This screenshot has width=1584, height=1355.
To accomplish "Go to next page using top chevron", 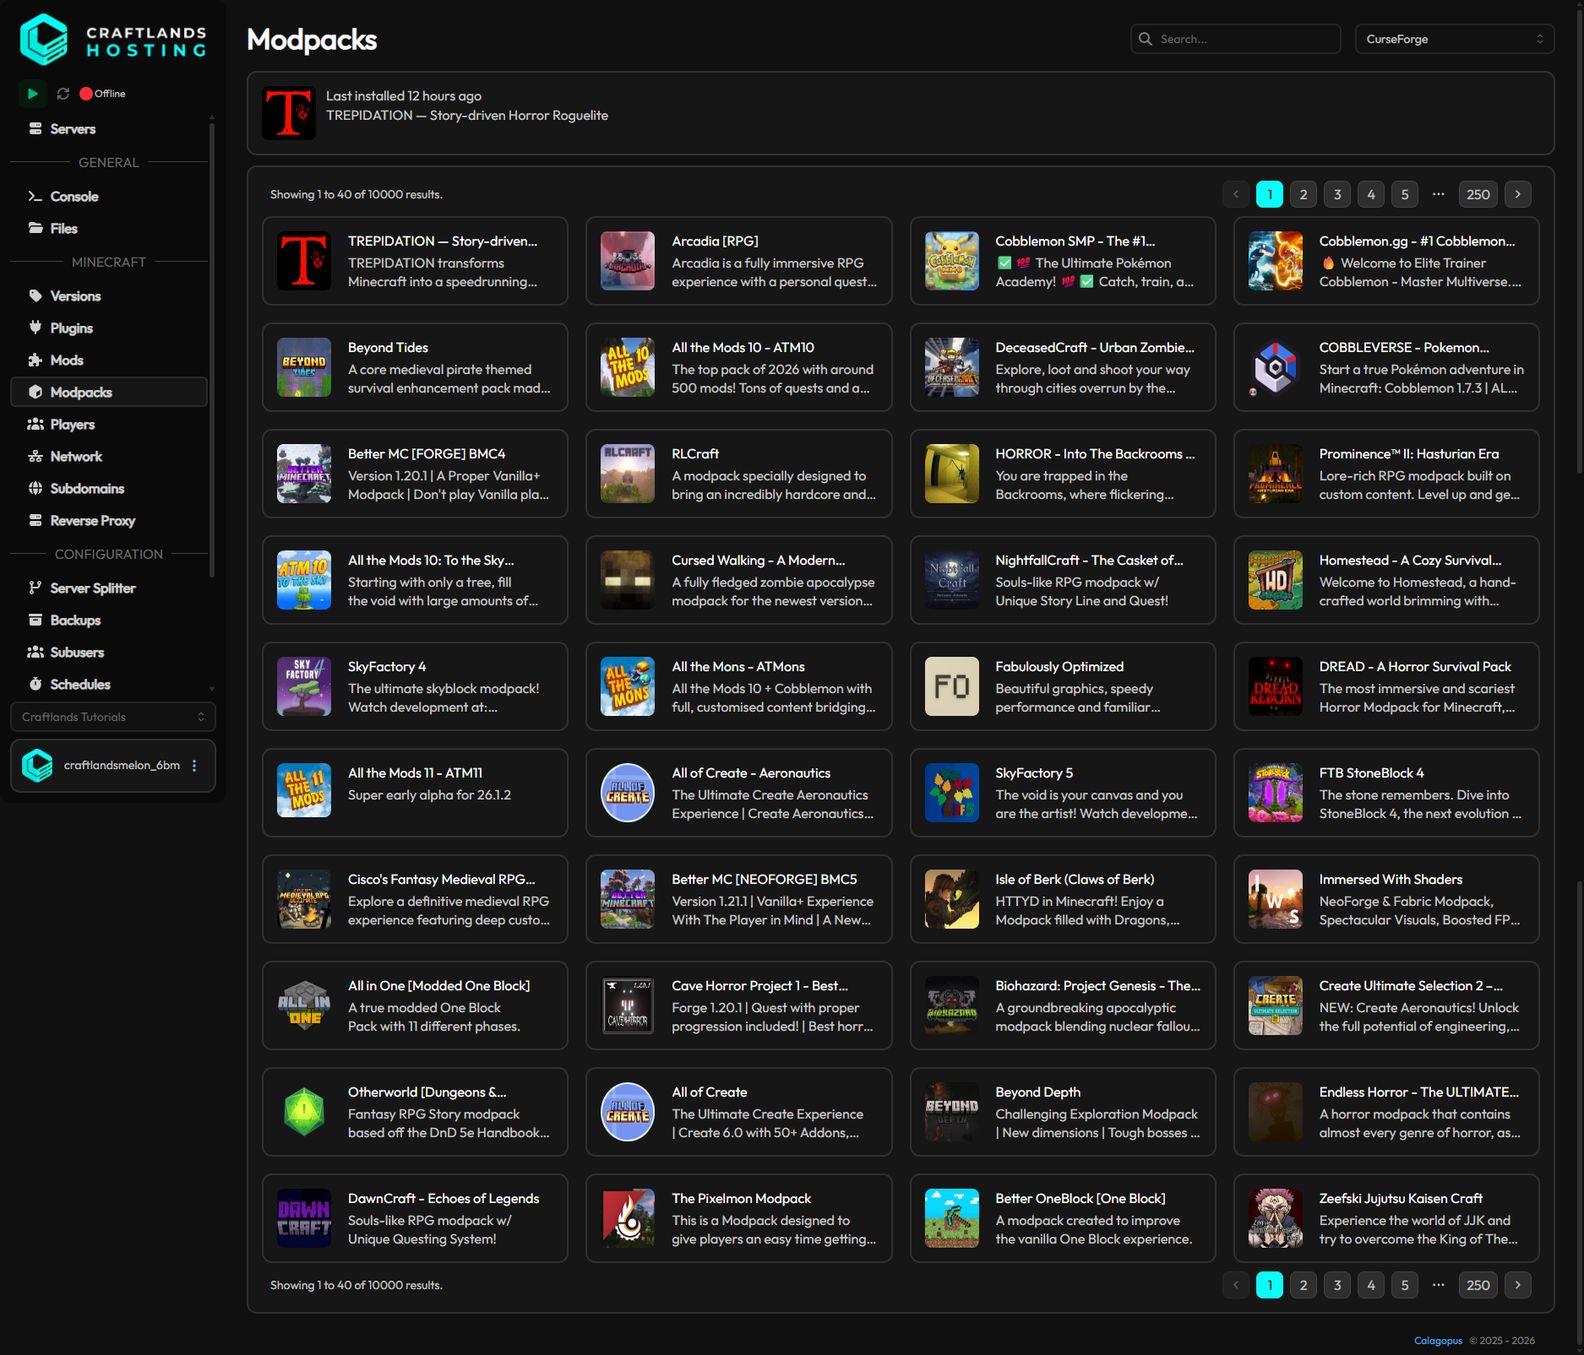I will click(1518, 194).
